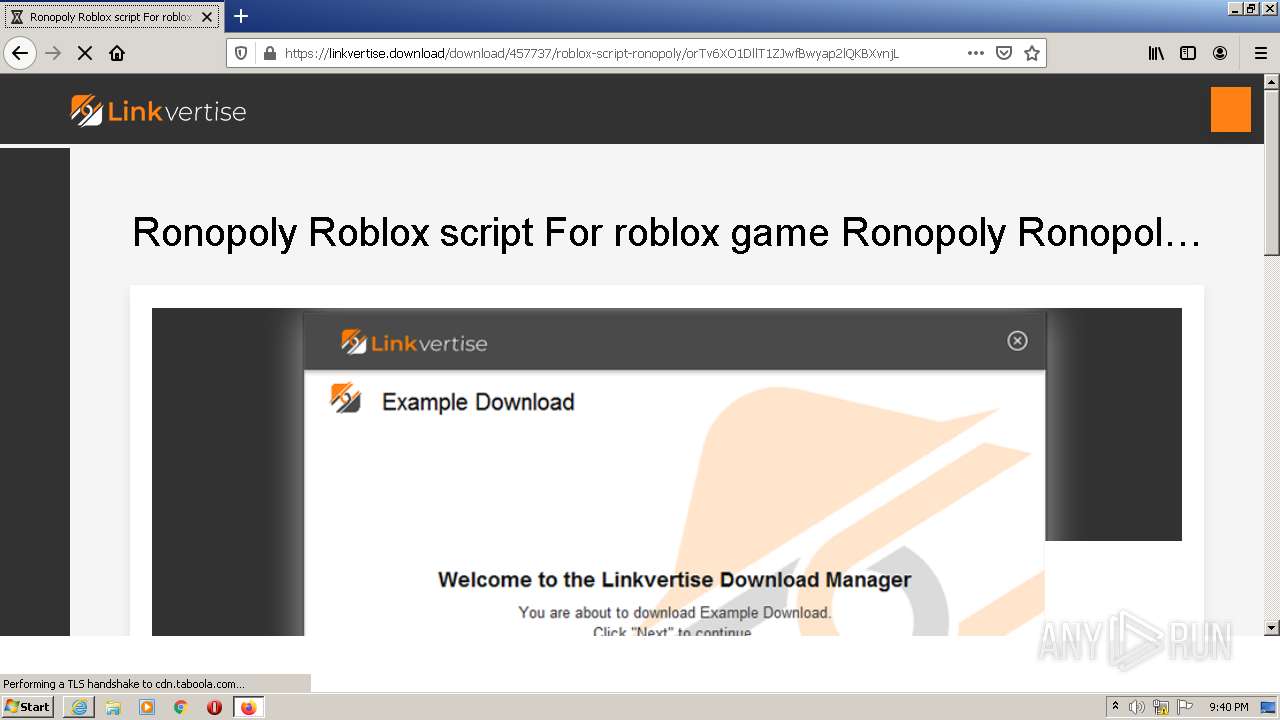Open media player from taskbar
This screenshot has height=720, width=1280.
click(147, 707)
